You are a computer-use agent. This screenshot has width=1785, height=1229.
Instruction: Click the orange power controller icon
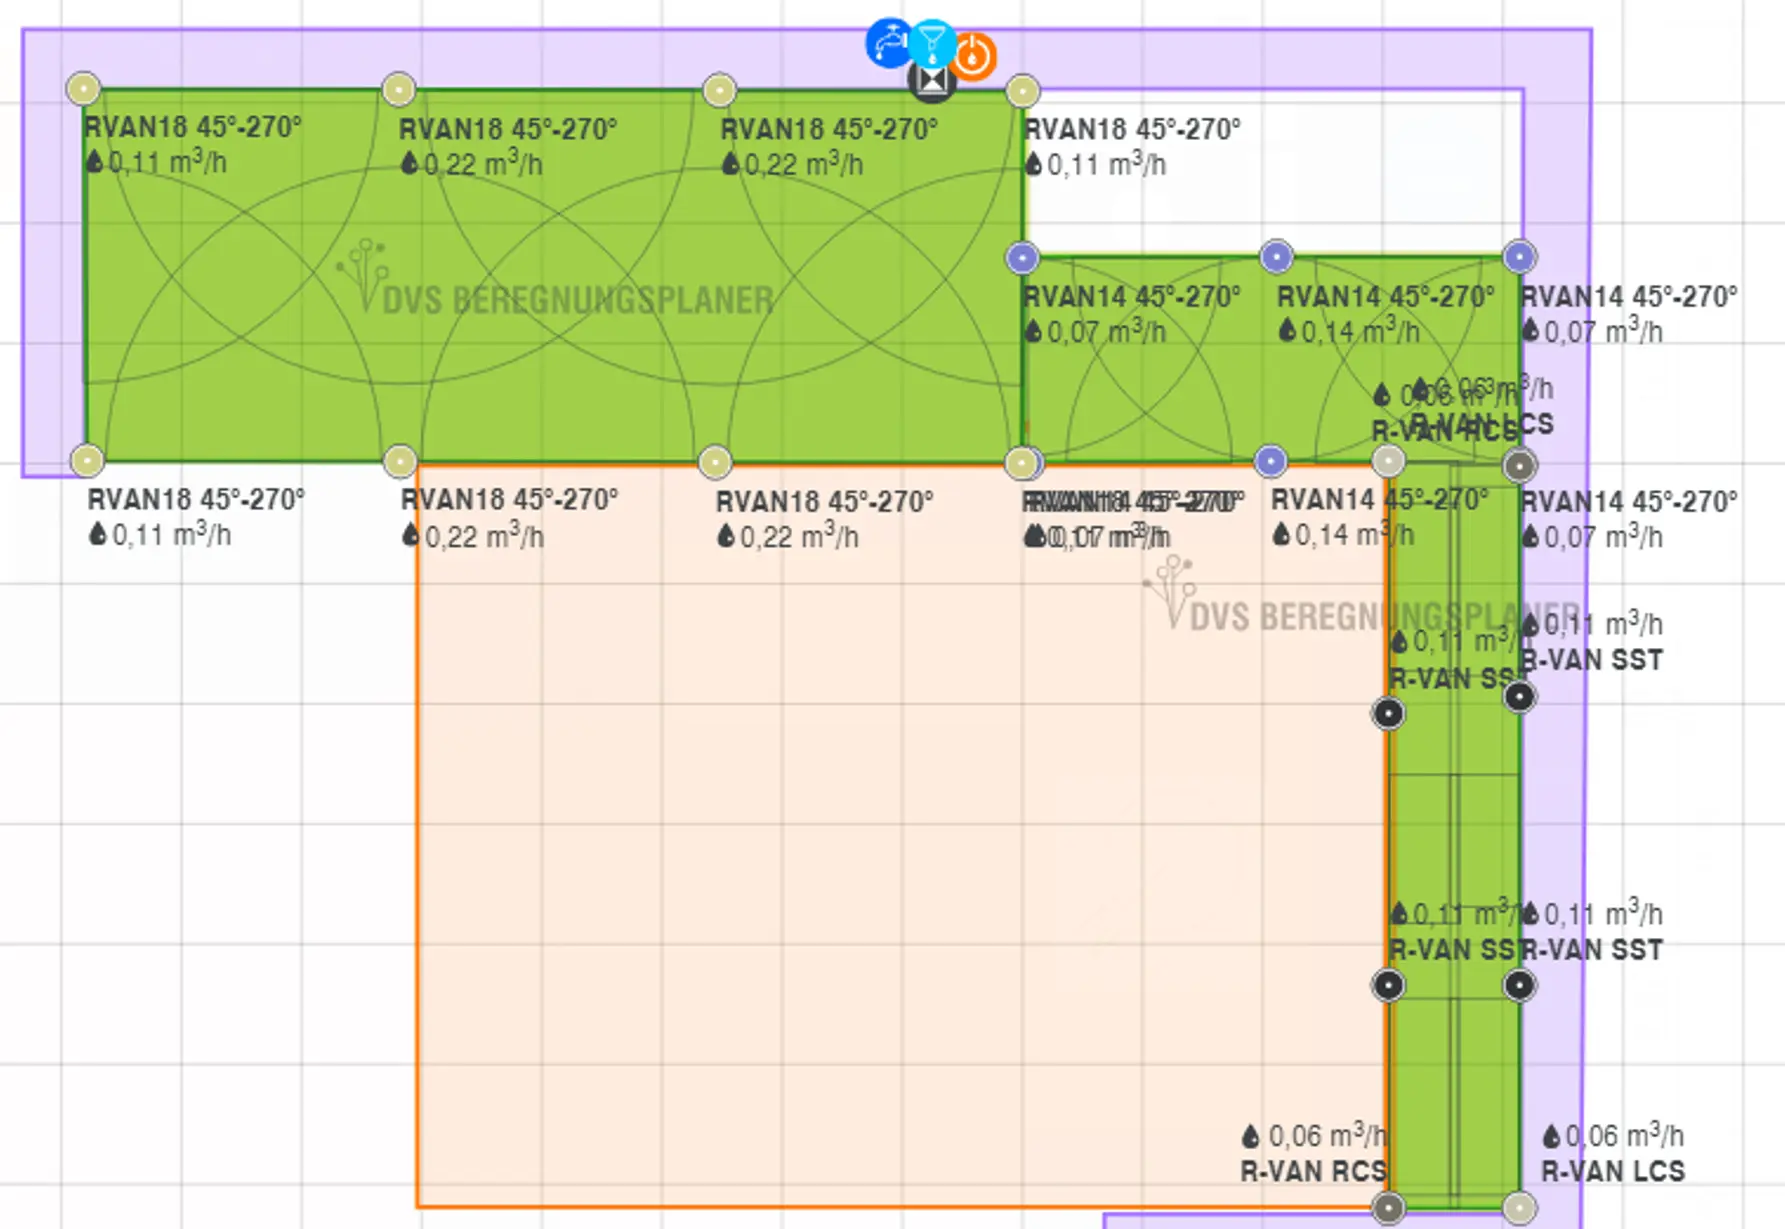pyautogui.click(x=973, y=56)
